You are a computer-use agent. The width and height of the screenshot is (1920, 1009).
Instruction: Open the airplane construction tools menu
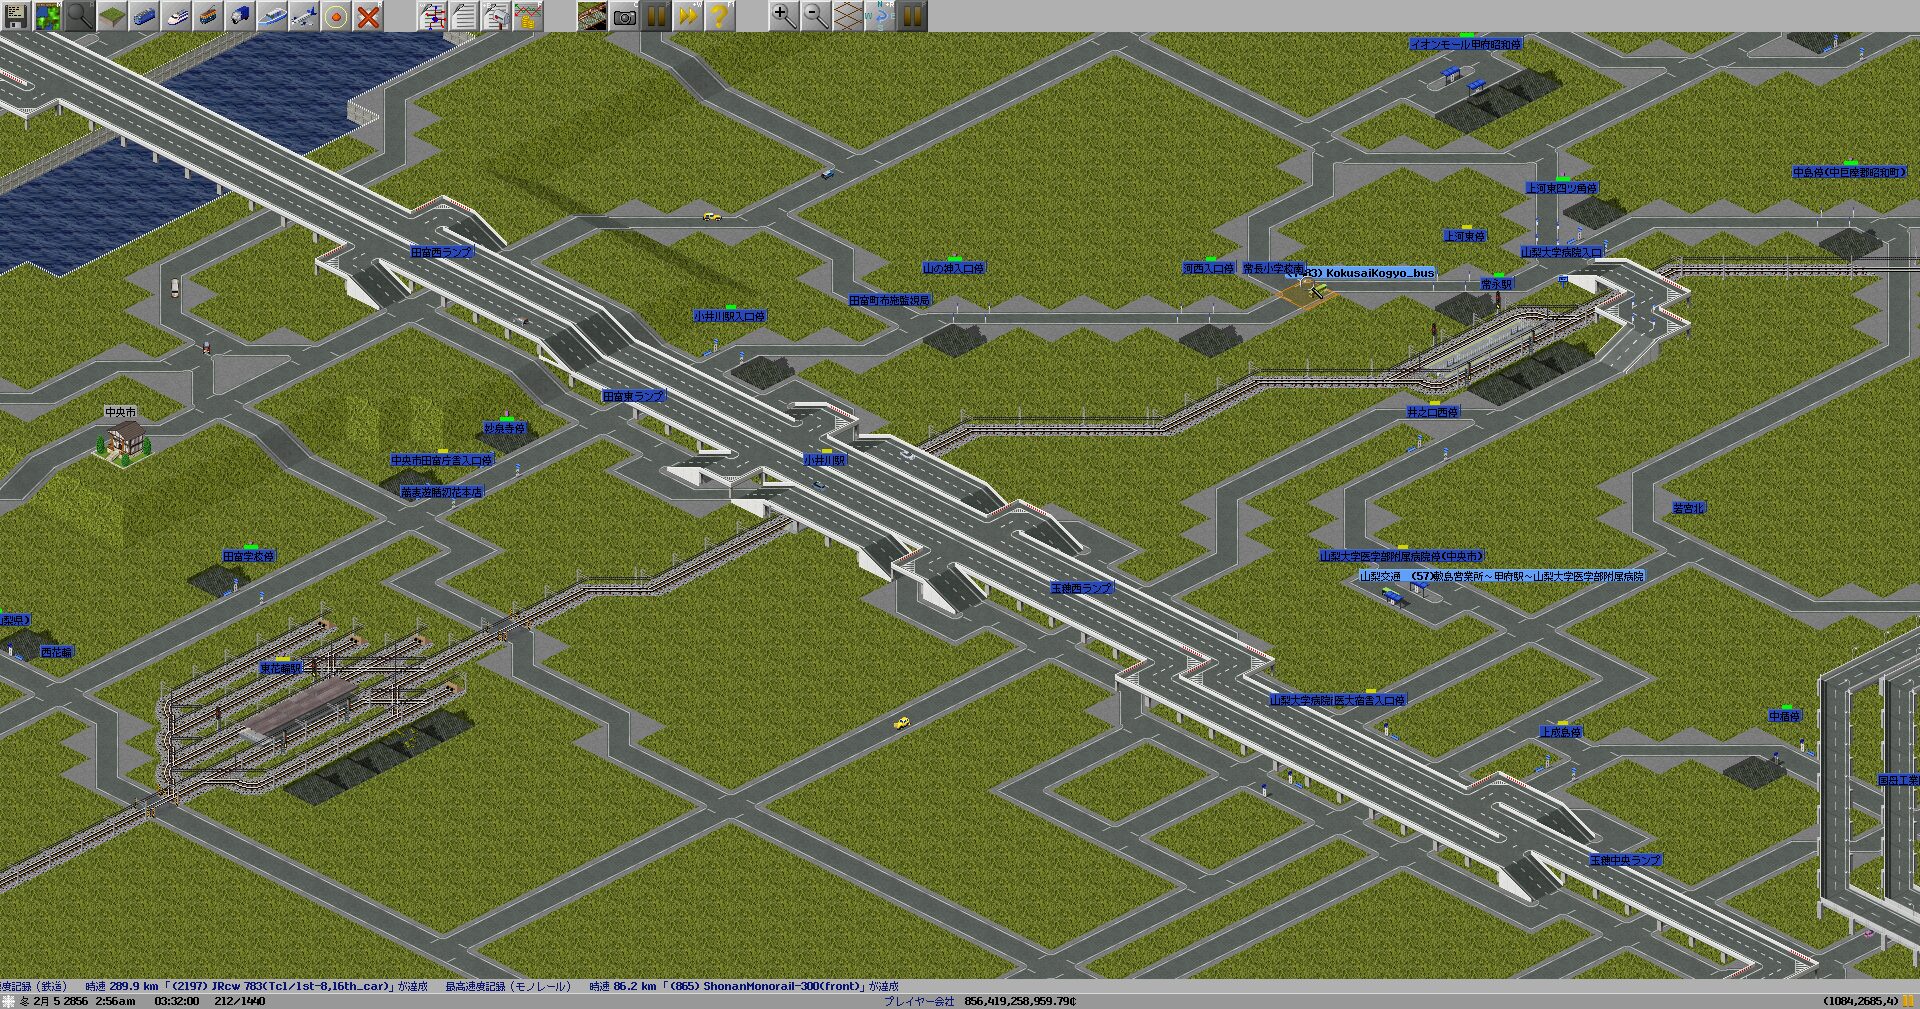pos(304,16)
